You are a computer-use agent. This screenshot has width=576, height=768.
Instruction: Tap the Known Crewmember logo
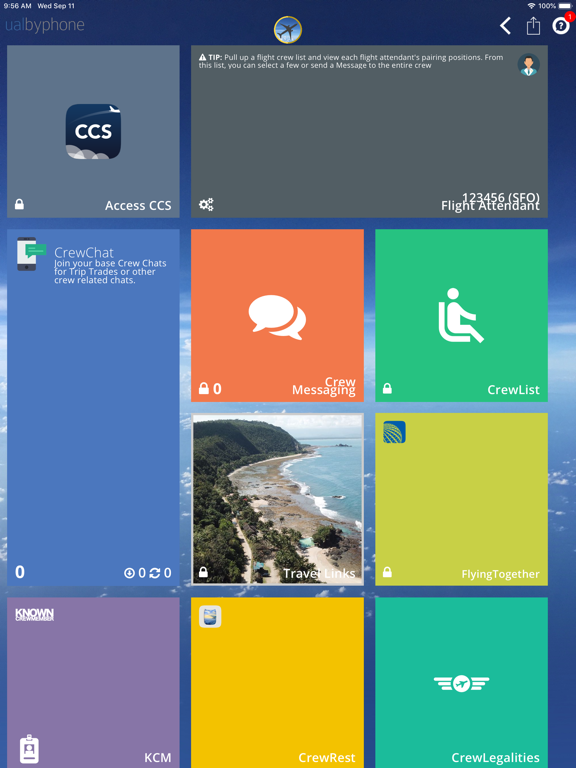click(x=34, y=614)
